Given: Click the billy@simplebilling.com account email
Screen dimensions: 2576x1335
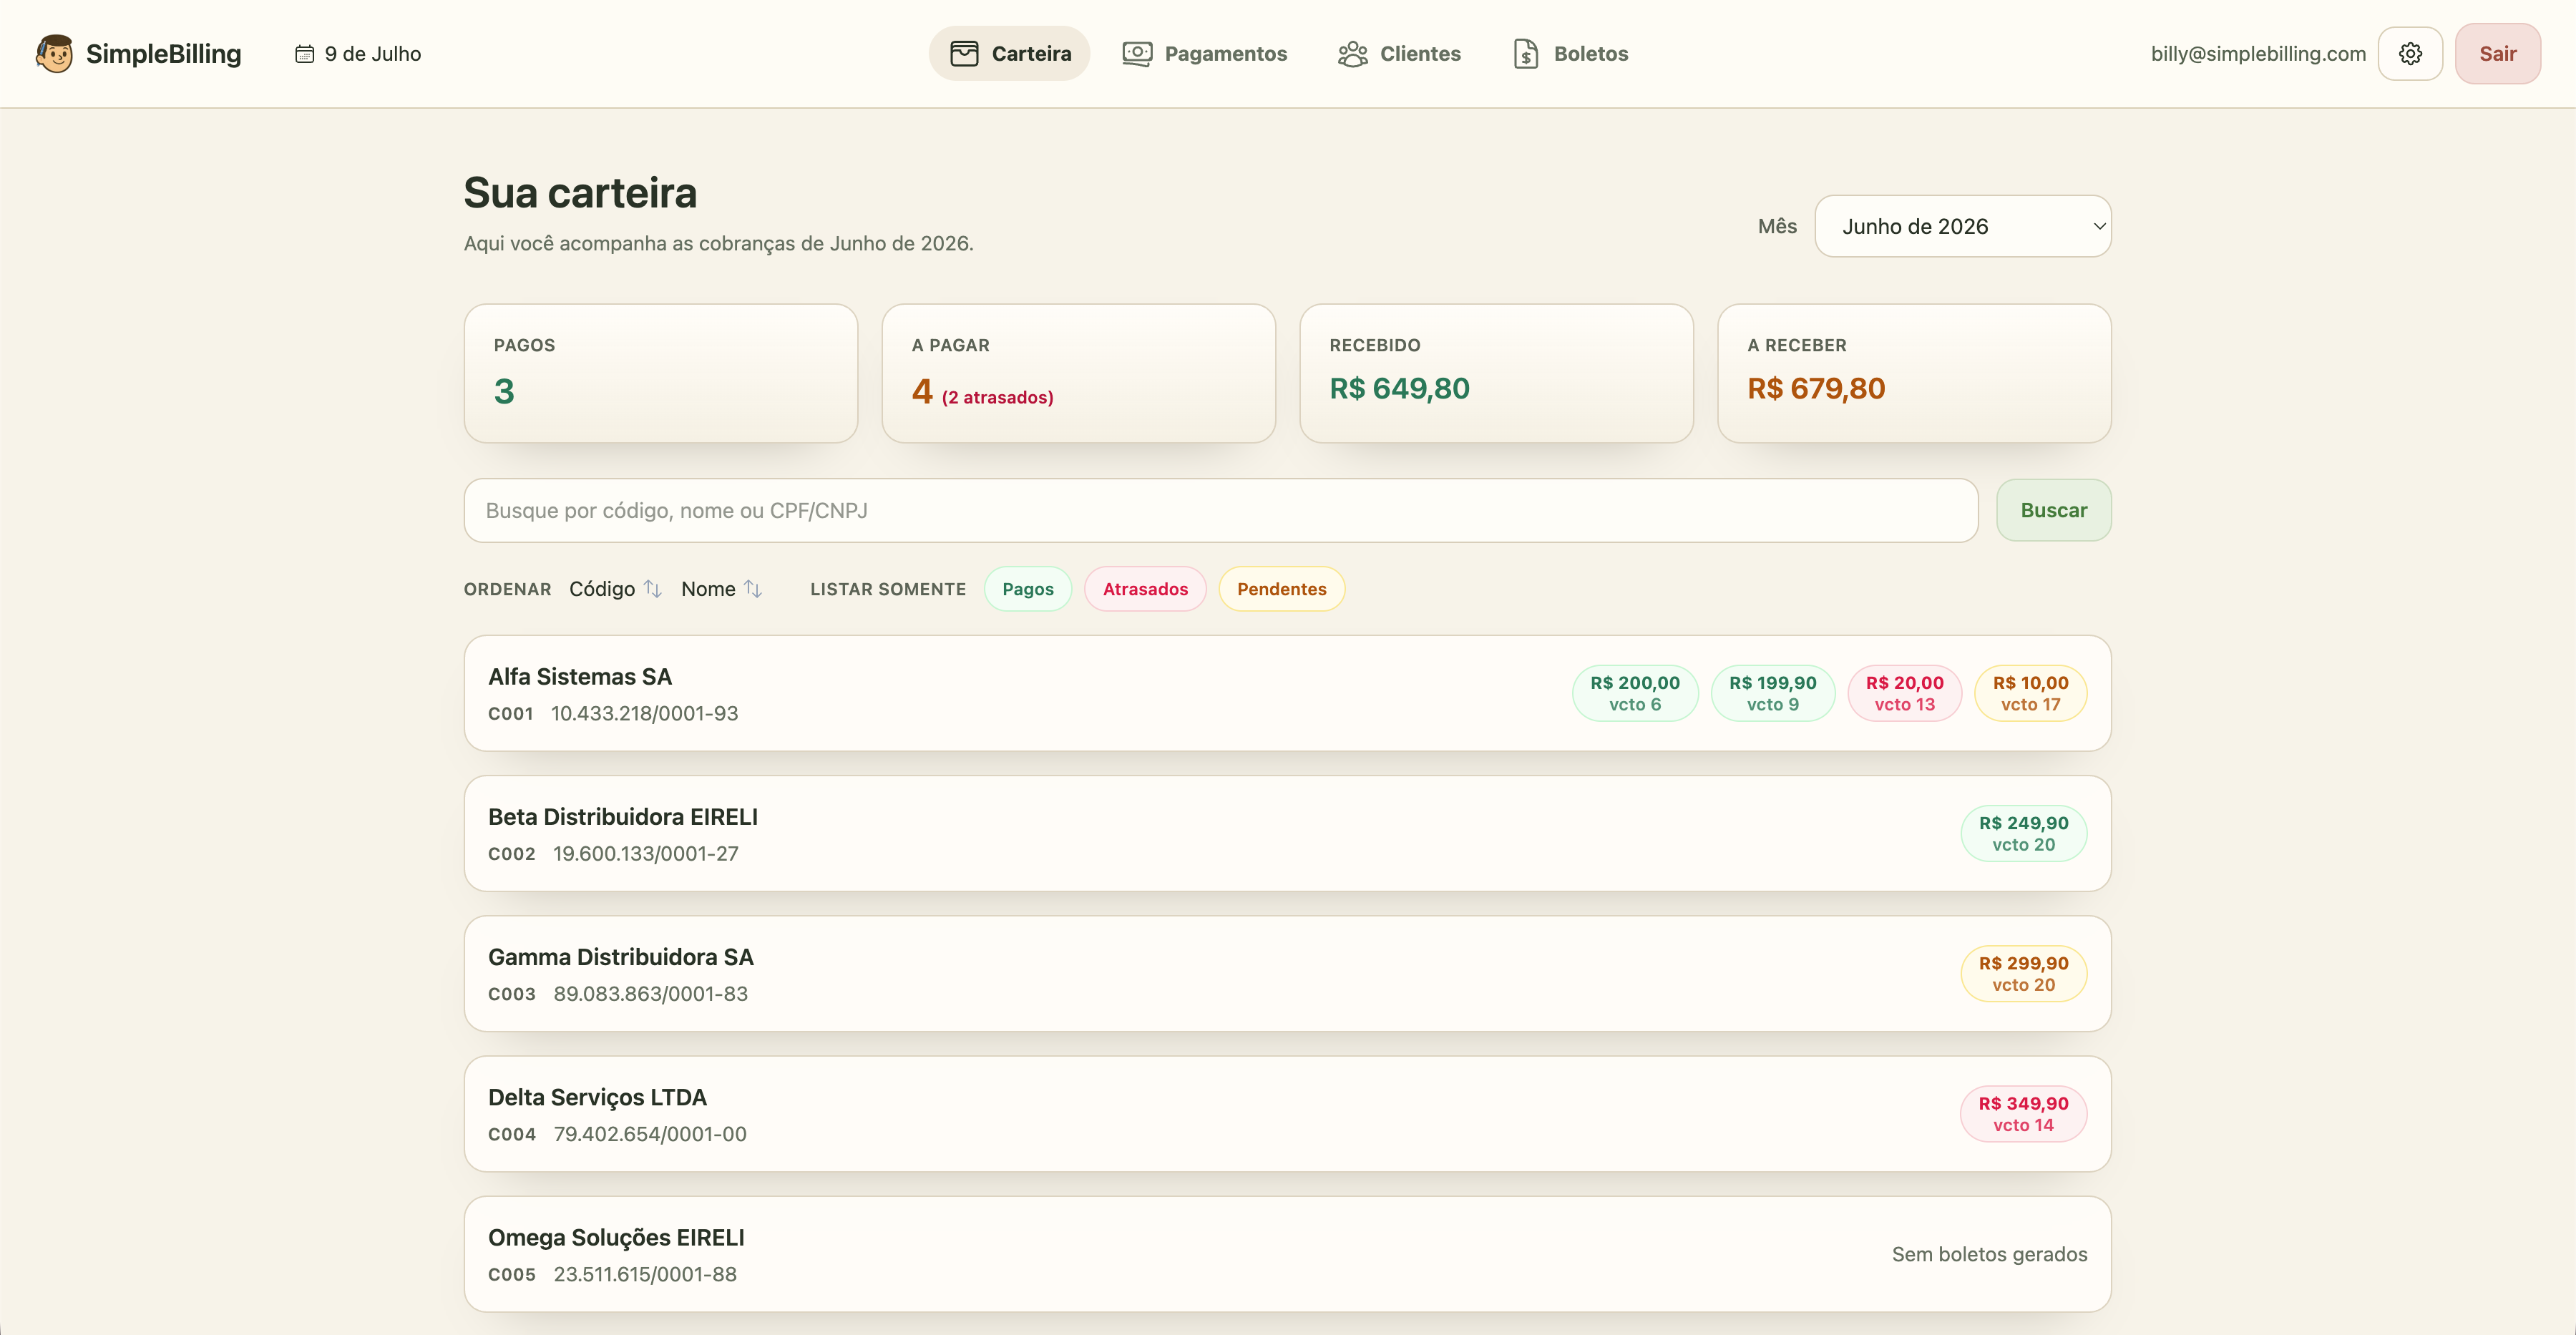Looking at the screenshot, I should point(2258,54).
